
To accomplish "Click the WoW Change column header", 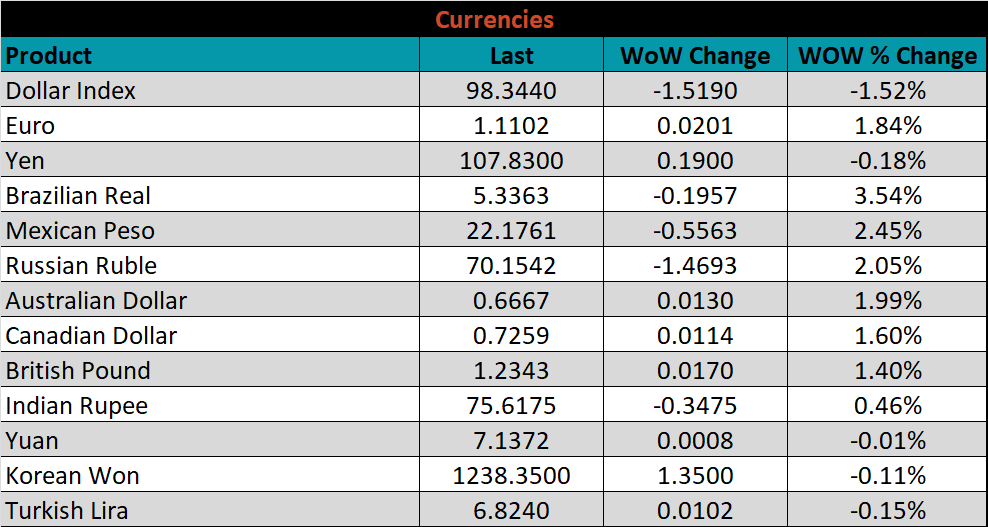I will (x=695, y=56).
